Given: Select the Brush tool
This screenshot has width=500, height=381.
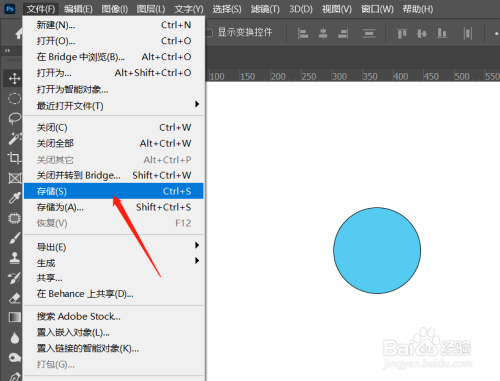Looking at the screenshot, I should tap(14, 238).
